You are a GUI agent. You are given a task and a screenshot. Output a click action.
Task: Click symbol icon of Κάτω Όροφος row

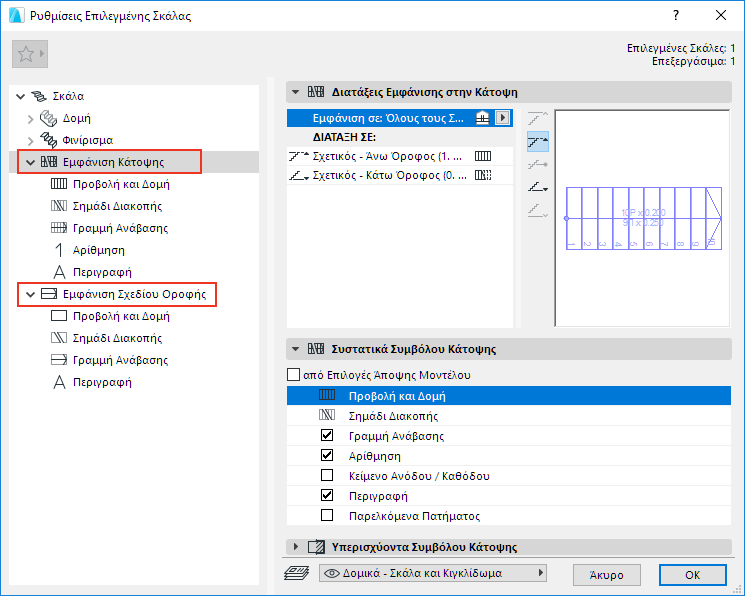point(483,175)
